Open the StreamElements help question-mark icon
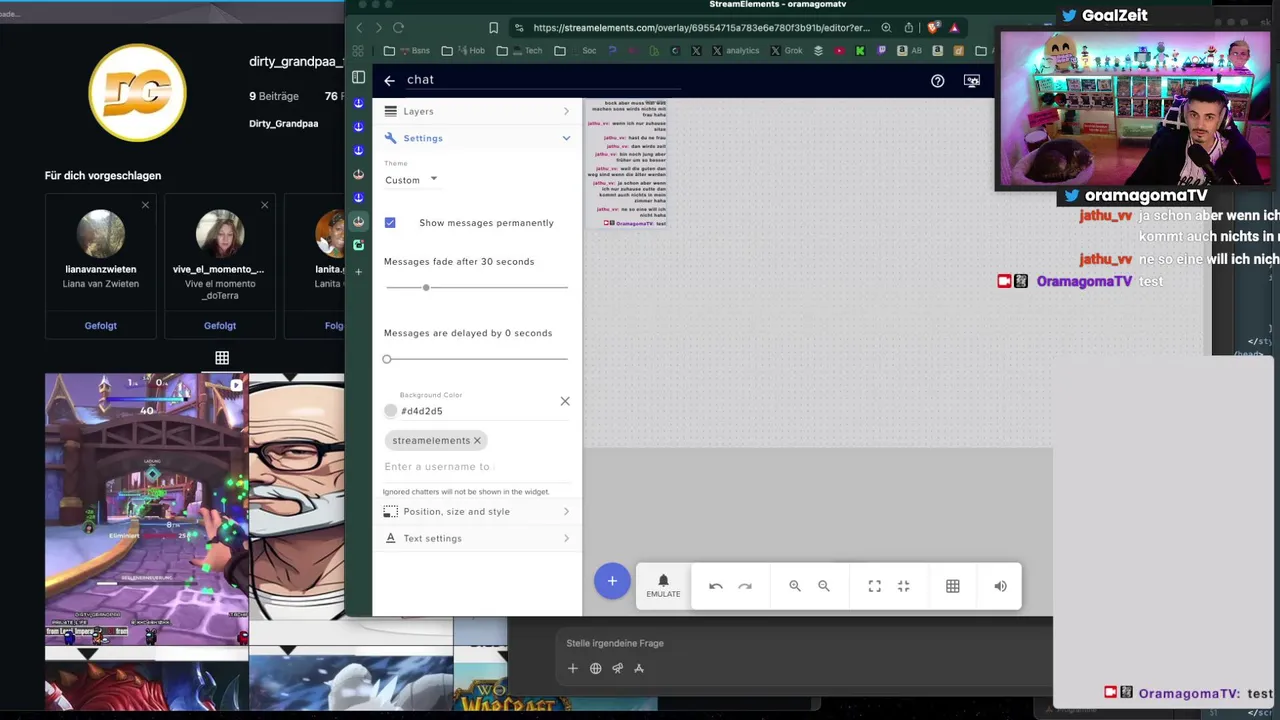Screen dimensions: 1280x720 coord(937,81)
